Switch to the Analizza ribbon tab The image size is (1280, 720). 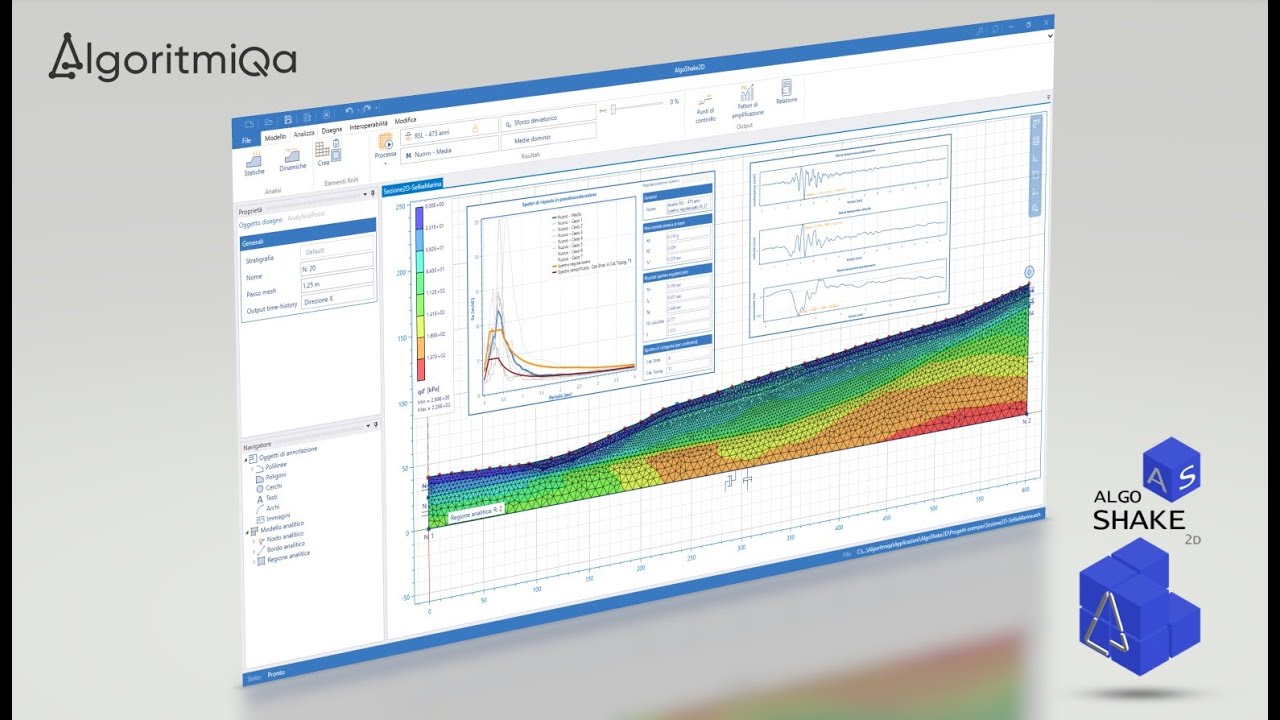(x=304, y=133)
